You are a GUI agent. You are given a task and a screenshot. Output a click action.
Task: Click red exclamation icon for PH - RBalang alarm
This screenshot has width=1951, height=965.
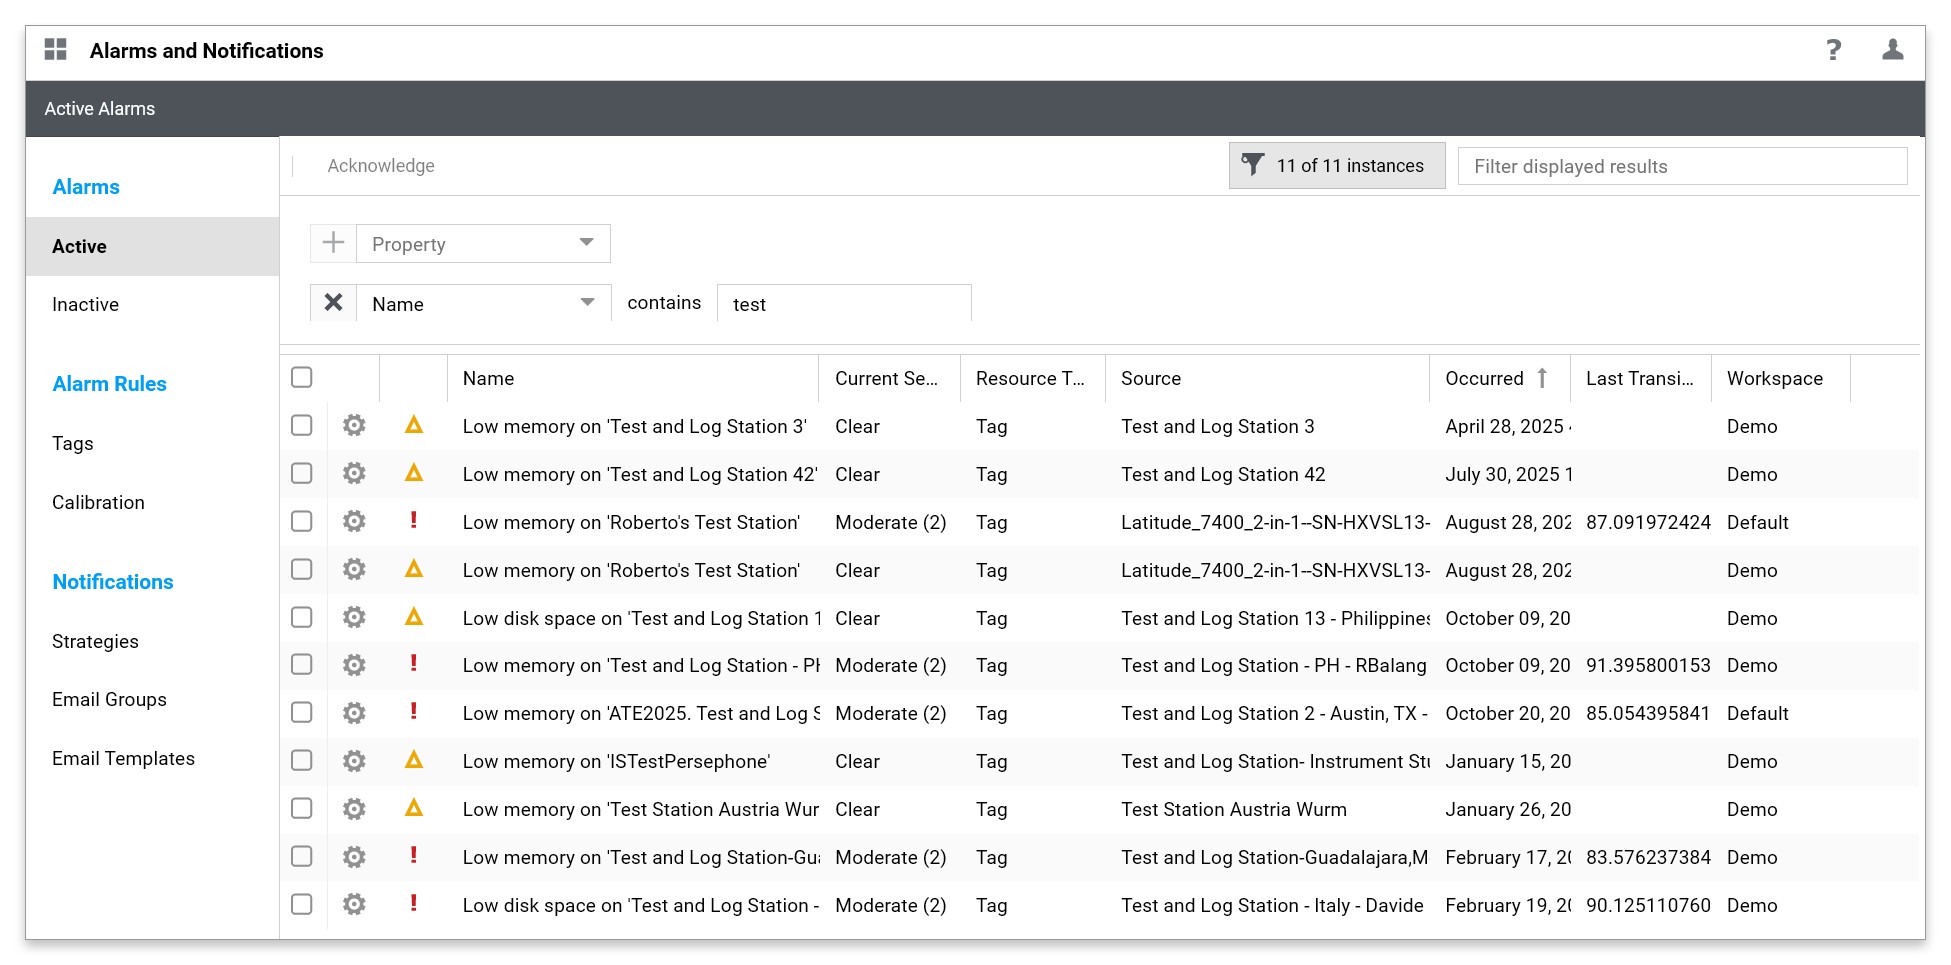[x=414, y=663]
